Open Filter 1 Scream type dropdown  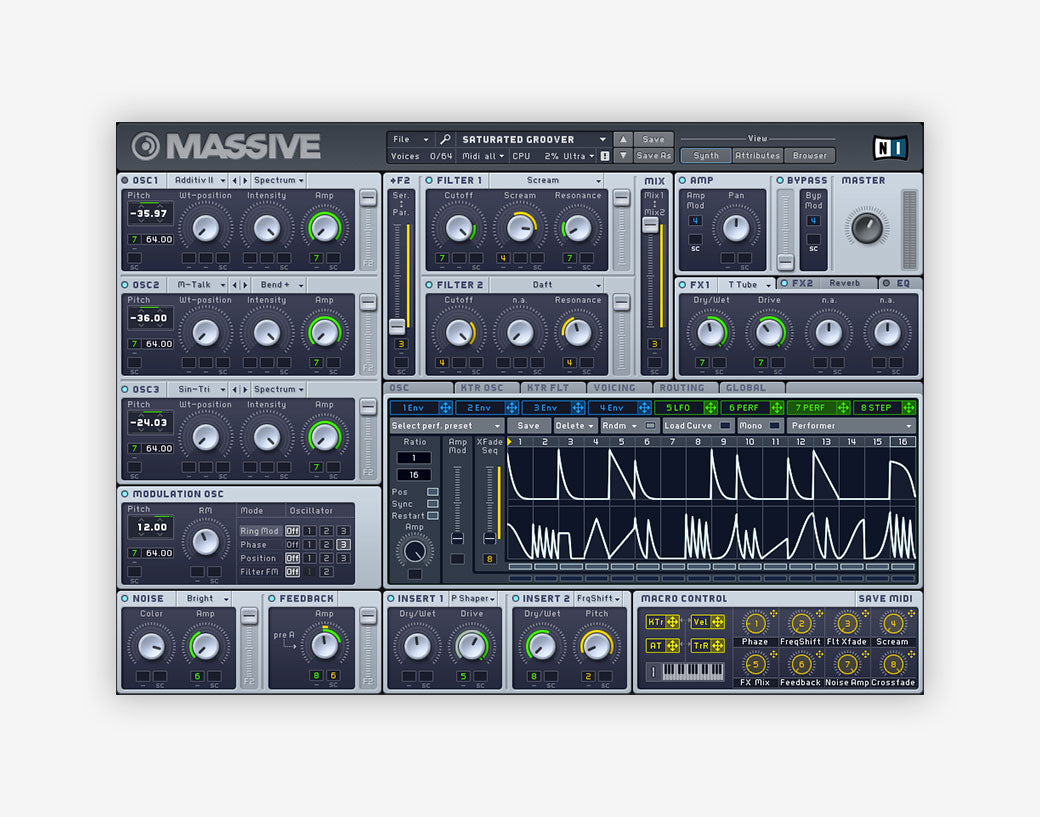pyautogui.click(x=547, y=180)
